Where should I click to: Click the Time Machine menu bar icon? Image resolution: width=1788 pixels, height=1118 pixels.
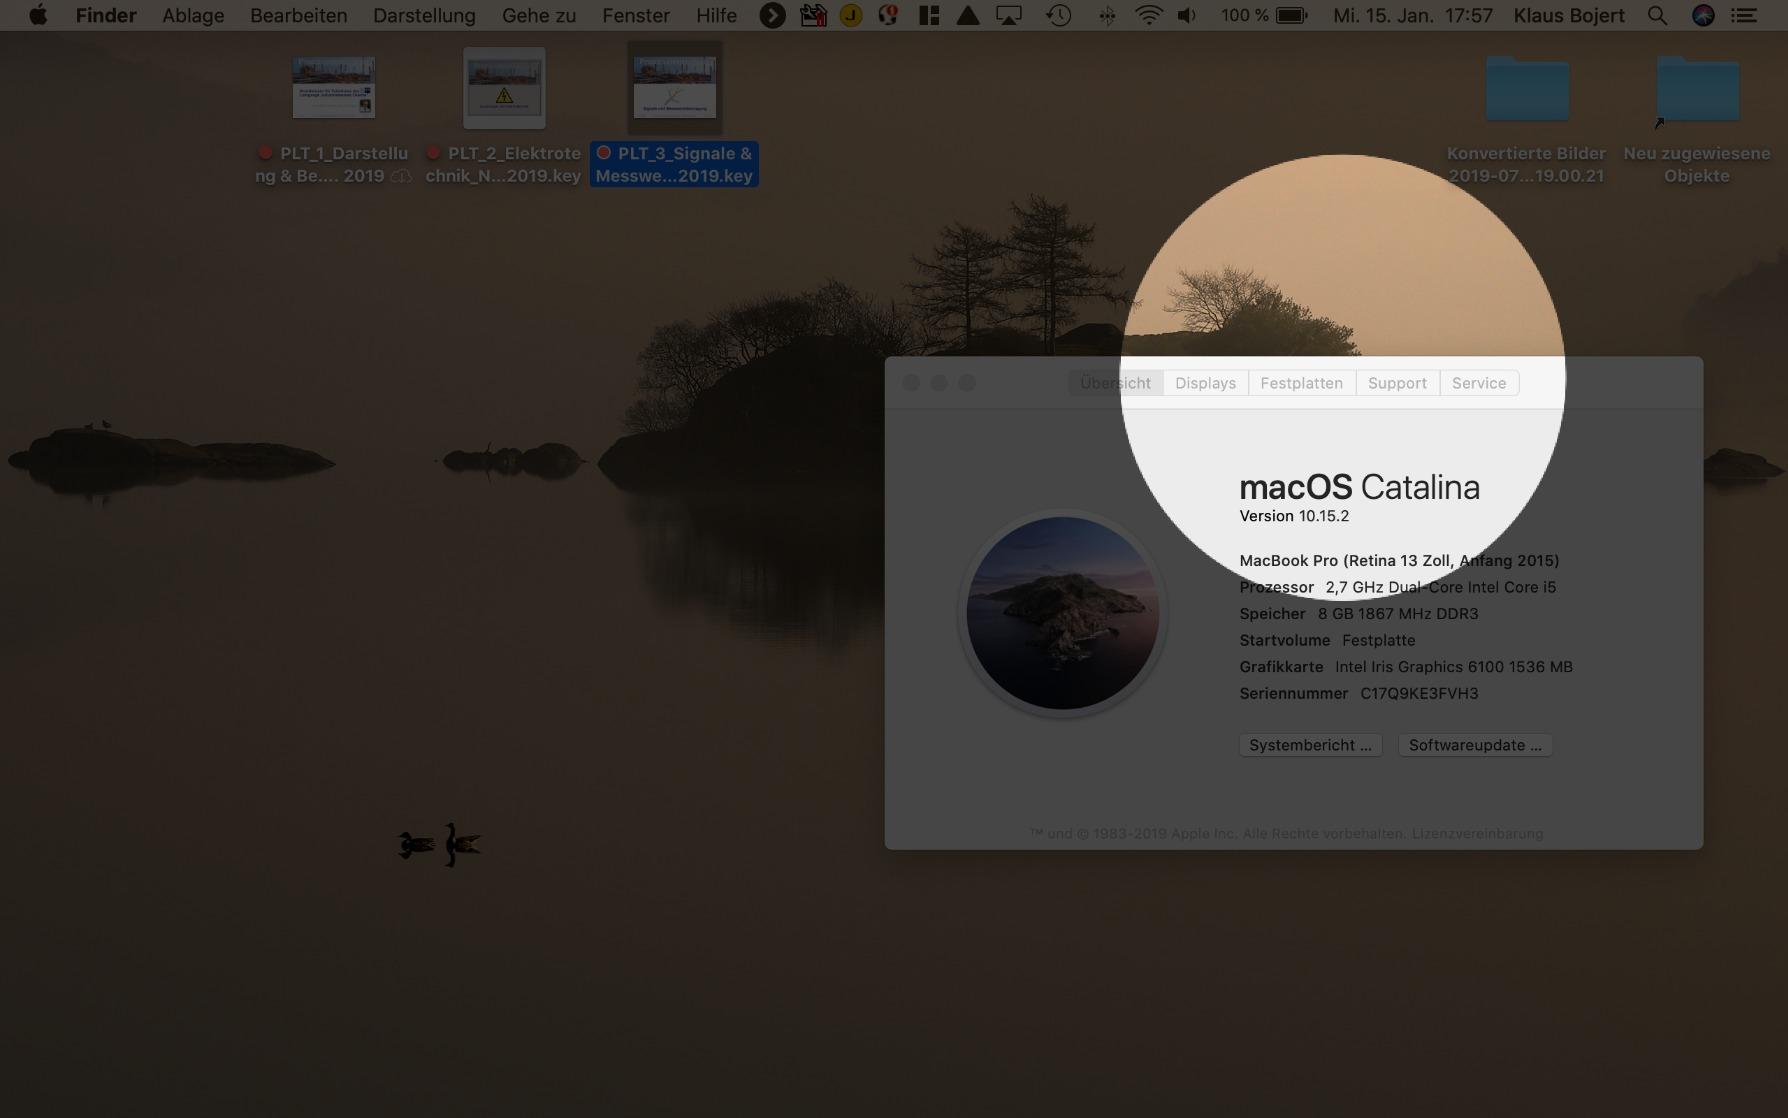point(1058,15)
